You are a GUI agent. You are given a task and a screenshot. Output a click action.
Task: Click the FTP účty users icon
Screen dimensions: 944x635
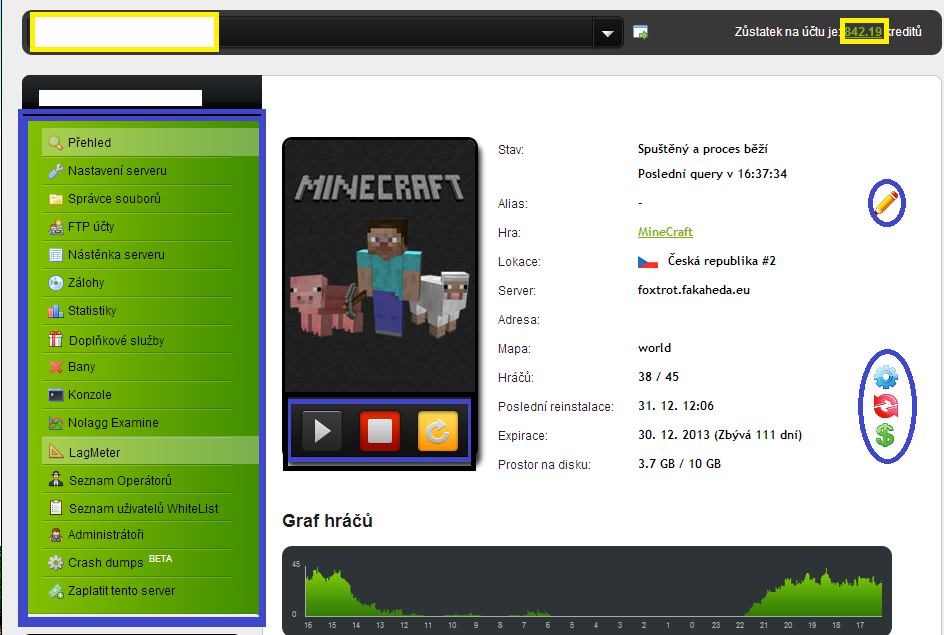click(x=55, y=227)
